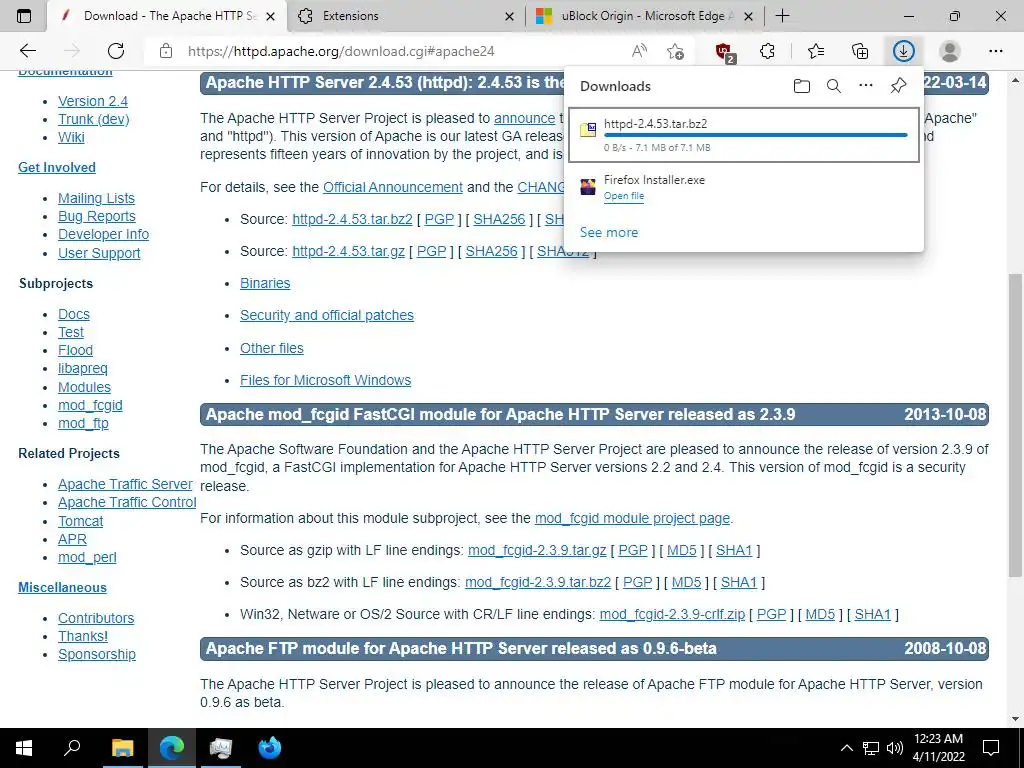Open the Binaries link
Screen dimensions: 1024x768
coord(264,283)
